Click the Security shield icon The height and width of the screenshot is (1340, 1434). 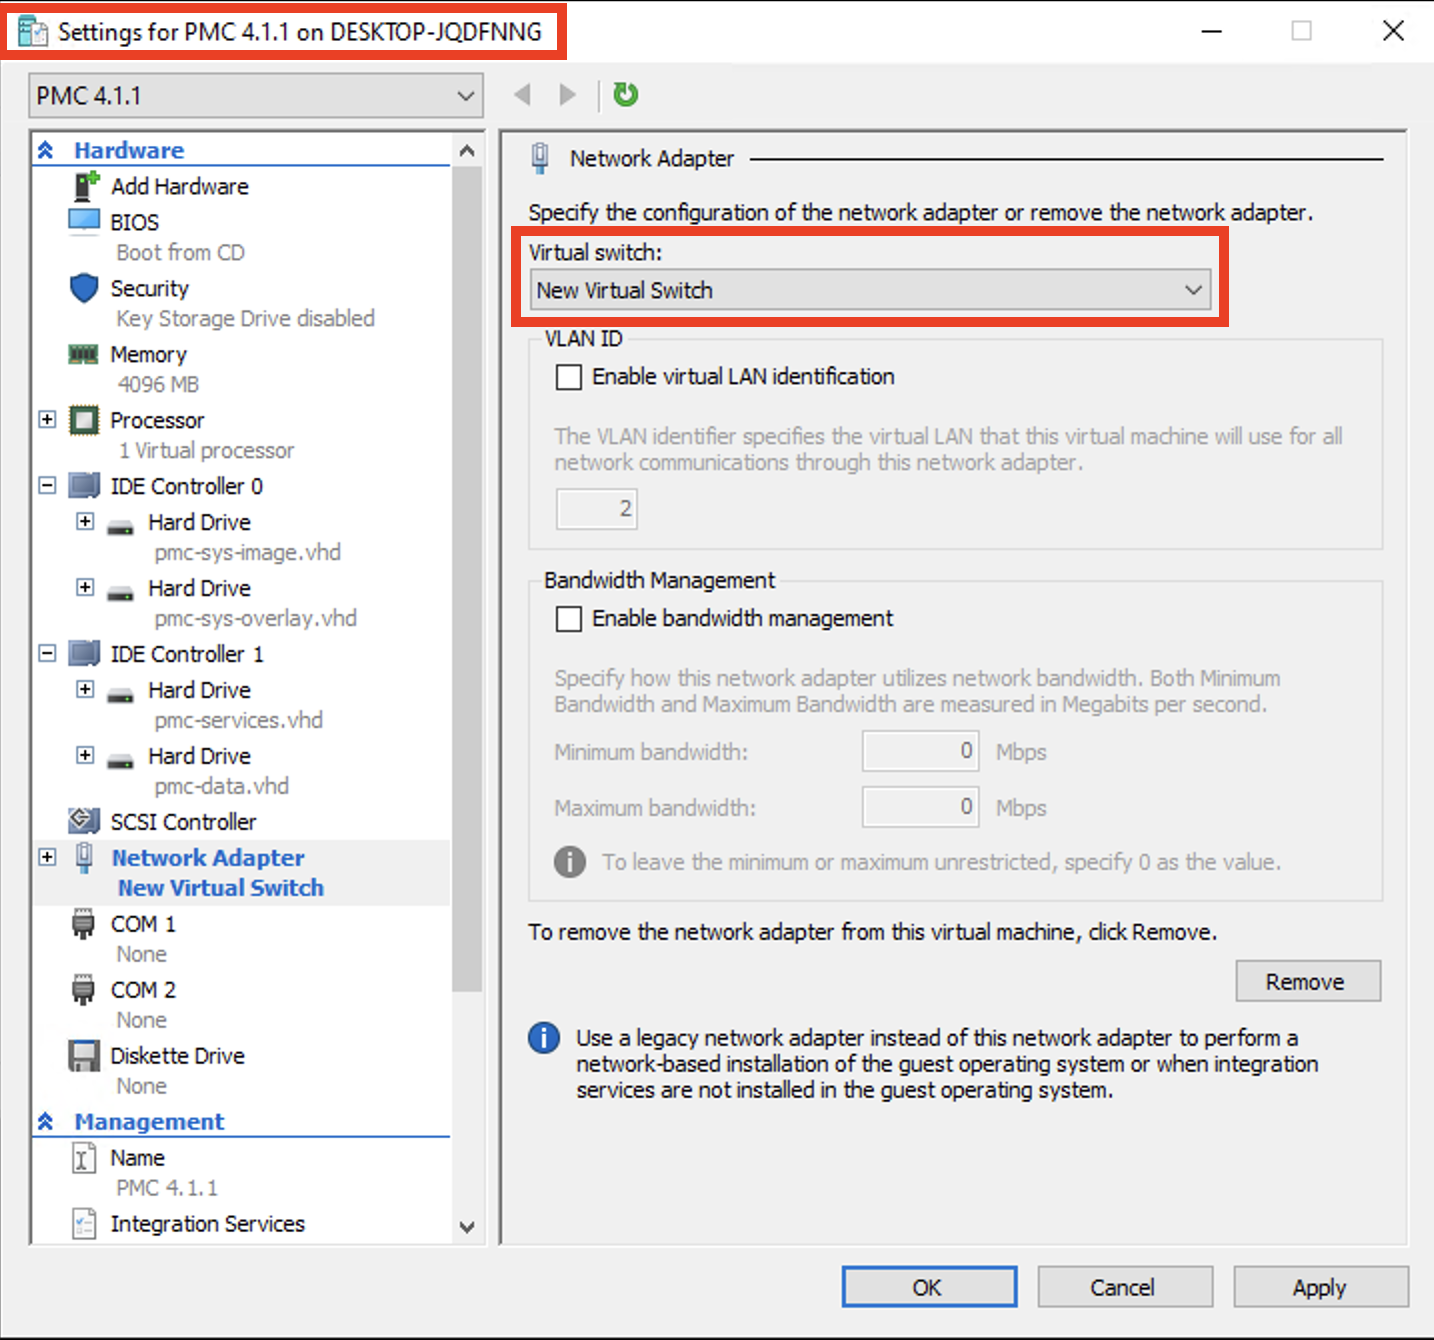tap(84, 288)
